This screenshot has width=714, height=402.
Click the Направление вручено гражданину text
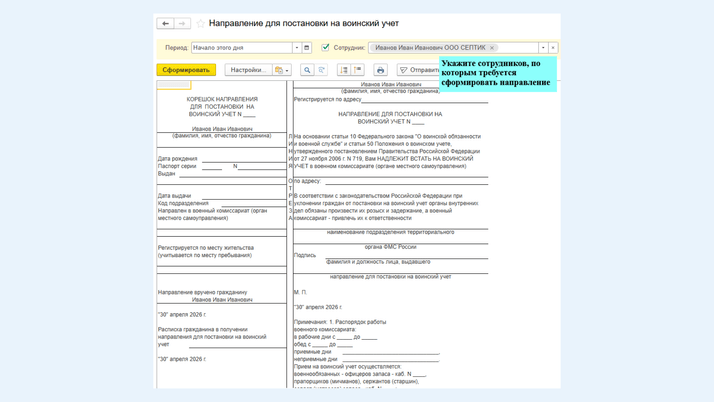(x=203, y=292)
